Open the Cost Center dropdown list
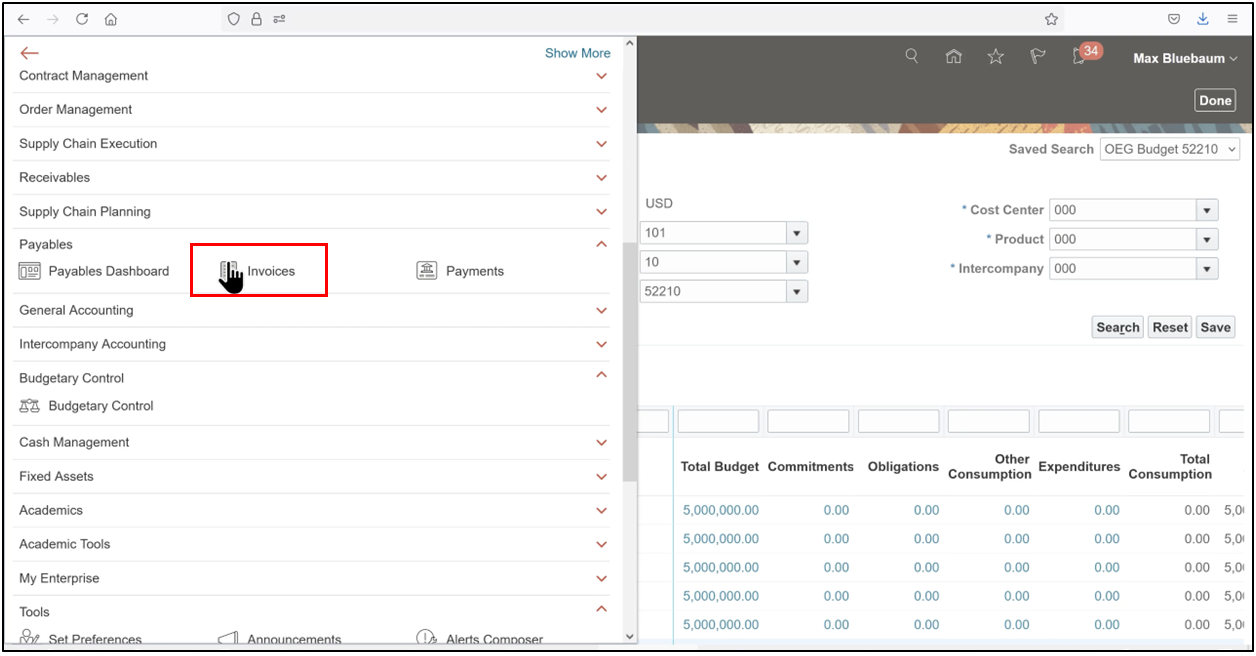 point(1208,210)
